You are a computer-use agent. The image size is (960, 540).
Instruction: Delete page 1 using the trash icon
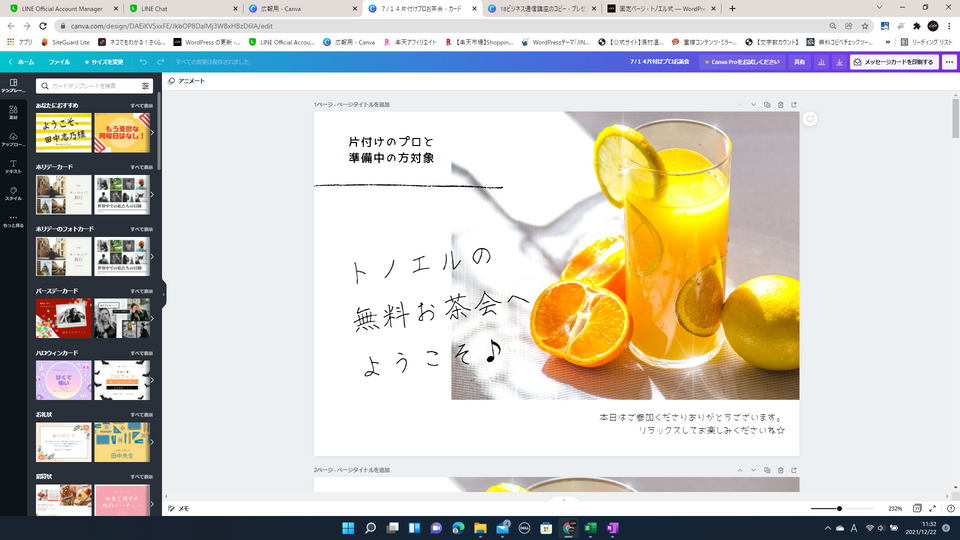[781, 104]
